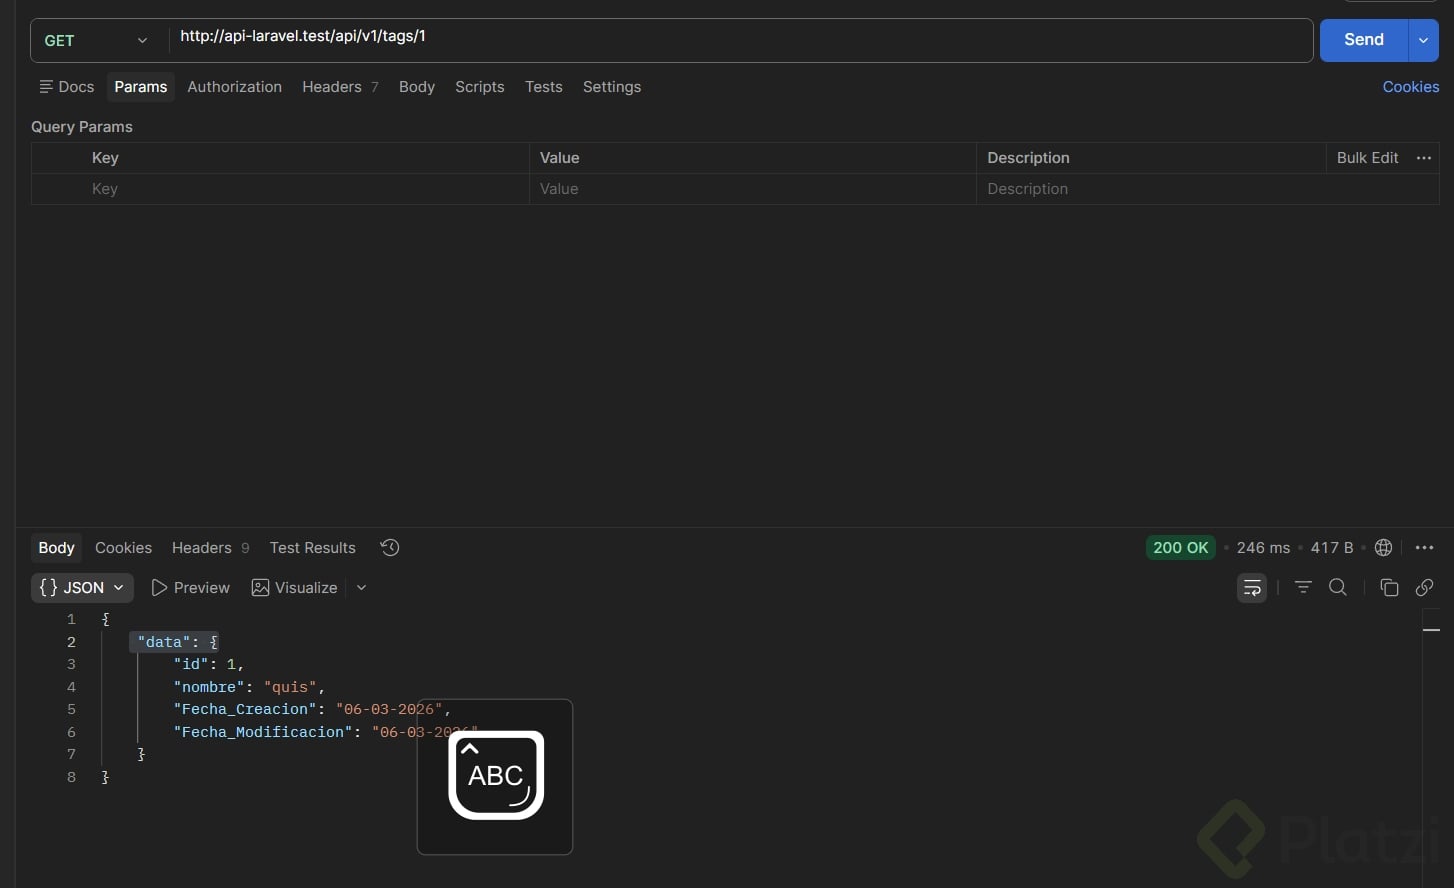1454x888 pixels.
Task: Click the link icon in response toolbar
Action: click(x=1425, y=588)
